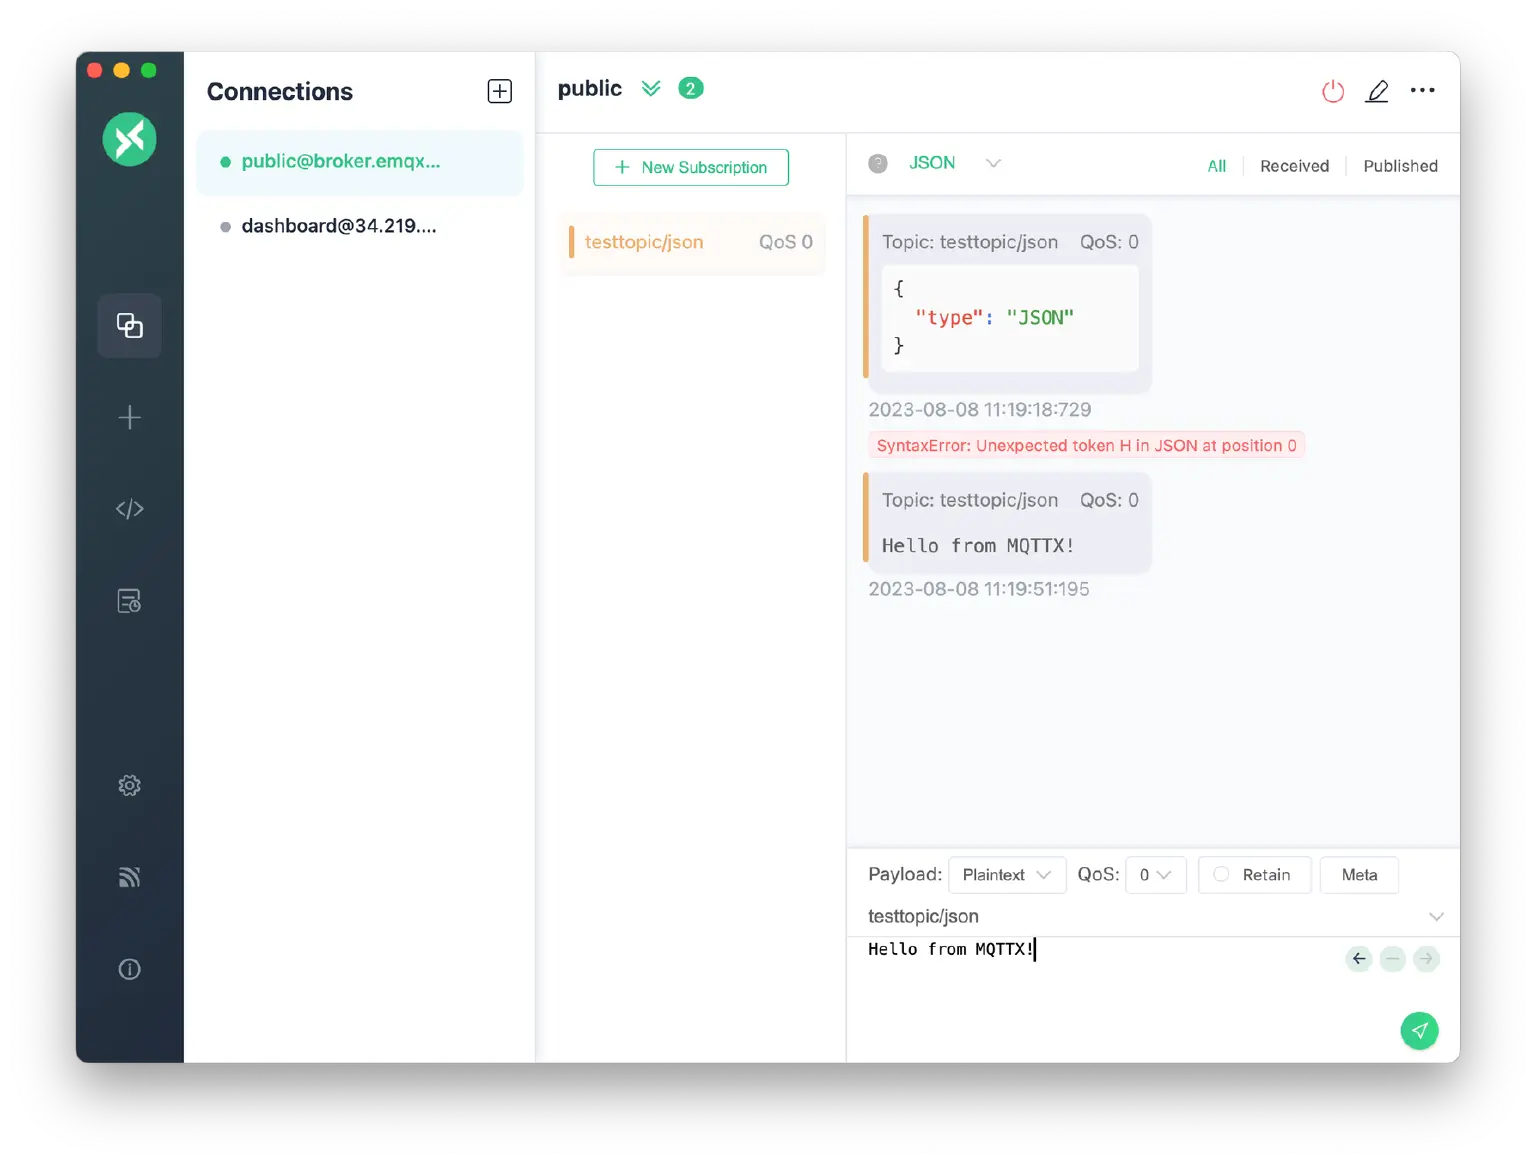Image resolution: width=1536 pixels, height=1163 pixels.
Task: Open the edit connection pencil icon
Action: pyautogui.click(x=1377, y=92)
